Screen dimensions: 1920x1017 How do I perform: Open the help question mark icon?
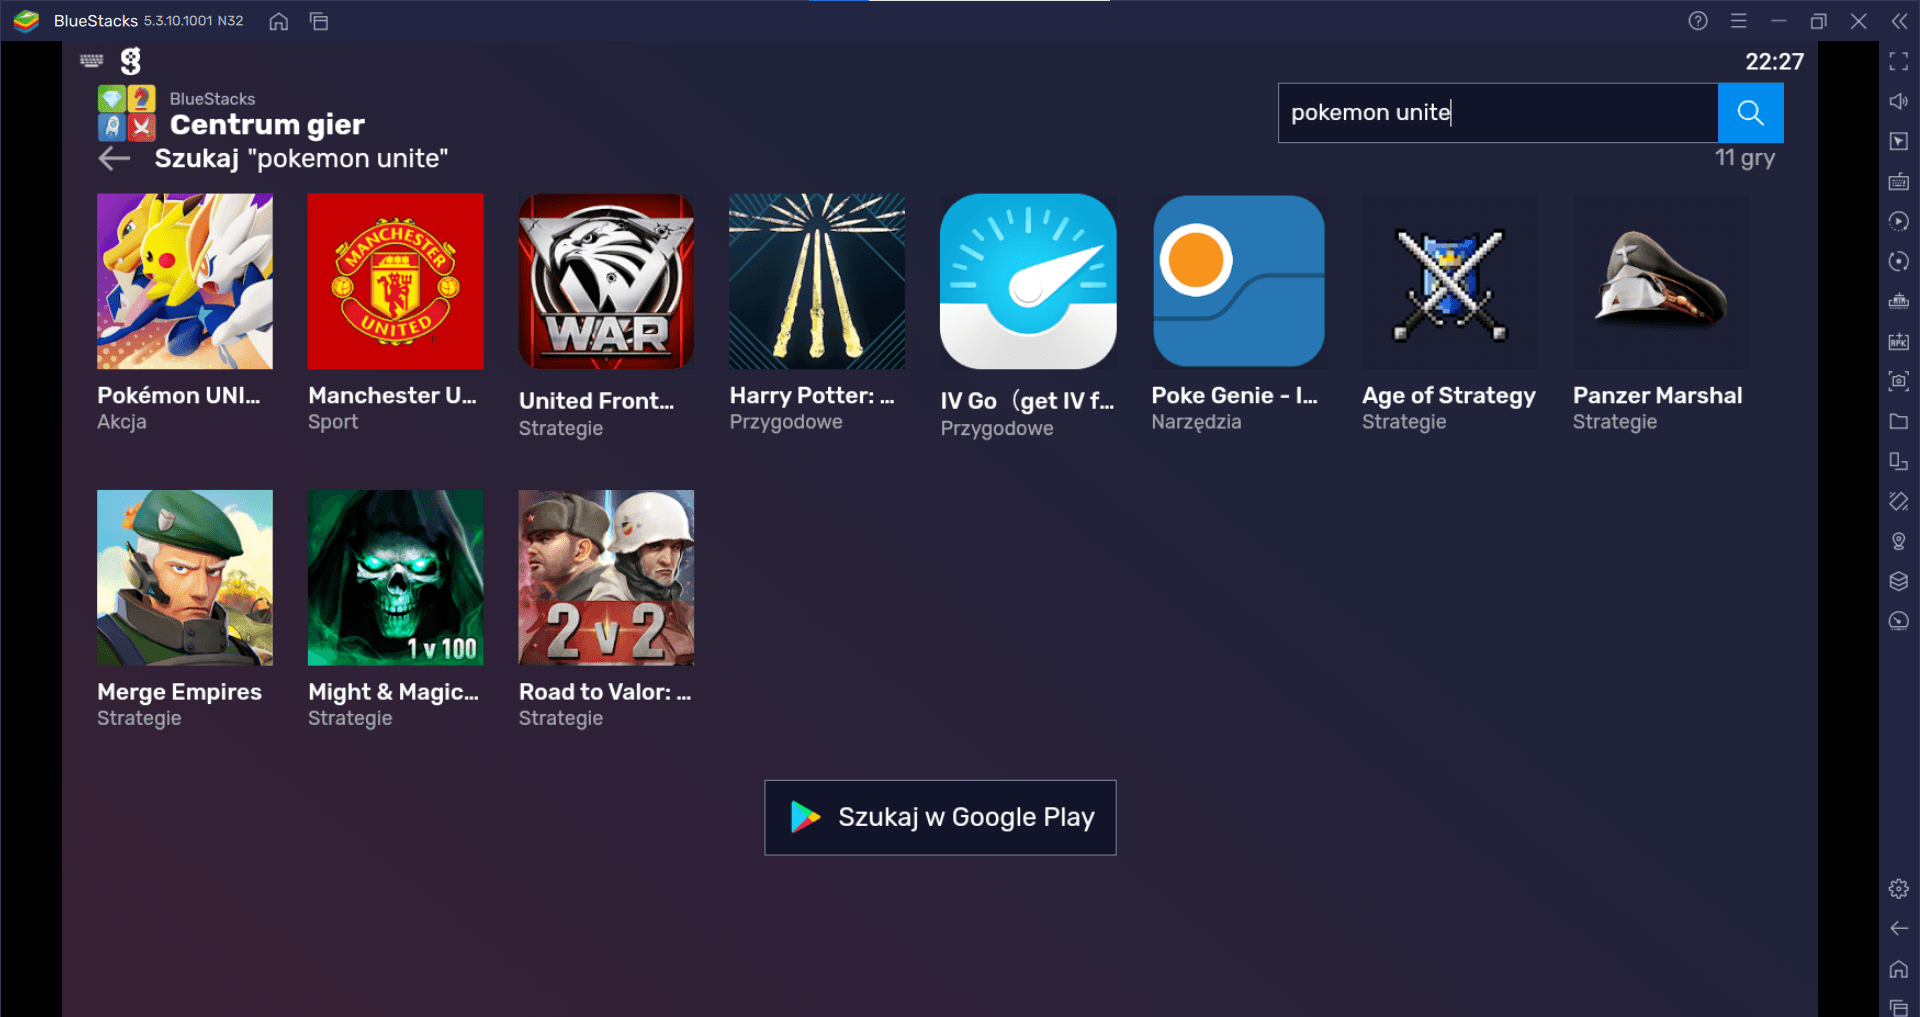pos(1698,21)
